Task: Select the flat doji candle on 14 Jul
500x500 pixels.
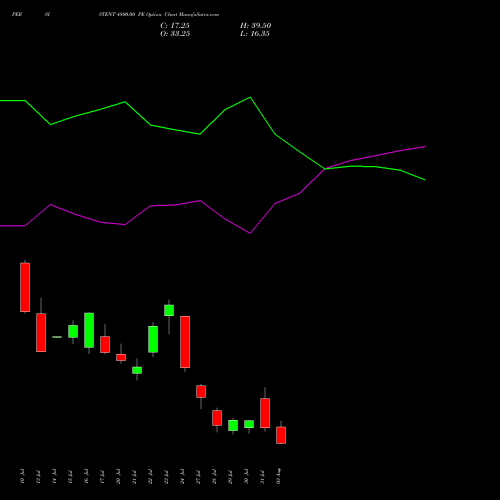Action: [57, 337]
